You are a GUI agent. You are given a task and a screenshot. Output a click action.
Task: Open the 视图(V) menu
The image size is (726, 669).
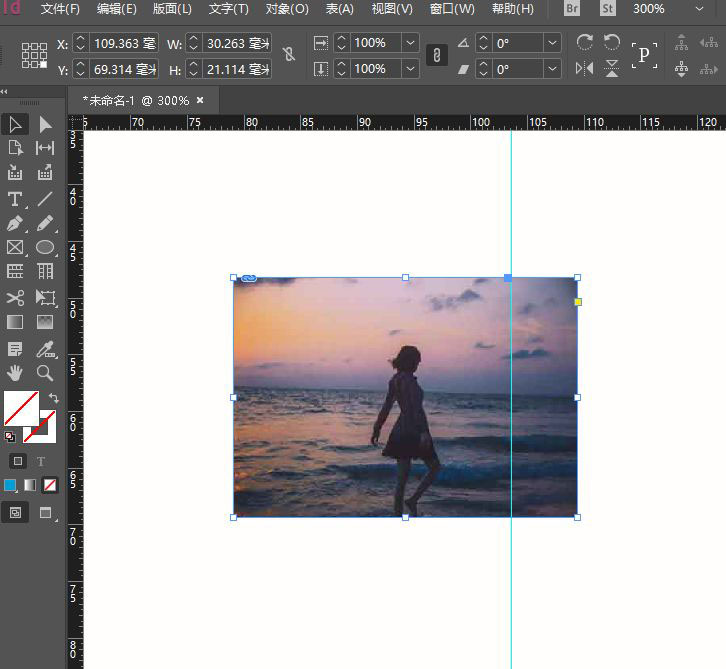[x=391, y=9]
